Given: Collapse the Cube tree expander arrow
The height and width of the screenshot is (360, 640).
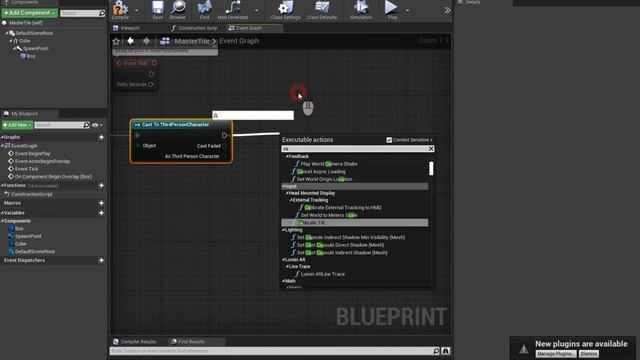Looking at the screenshot, I should click(11, 41).
